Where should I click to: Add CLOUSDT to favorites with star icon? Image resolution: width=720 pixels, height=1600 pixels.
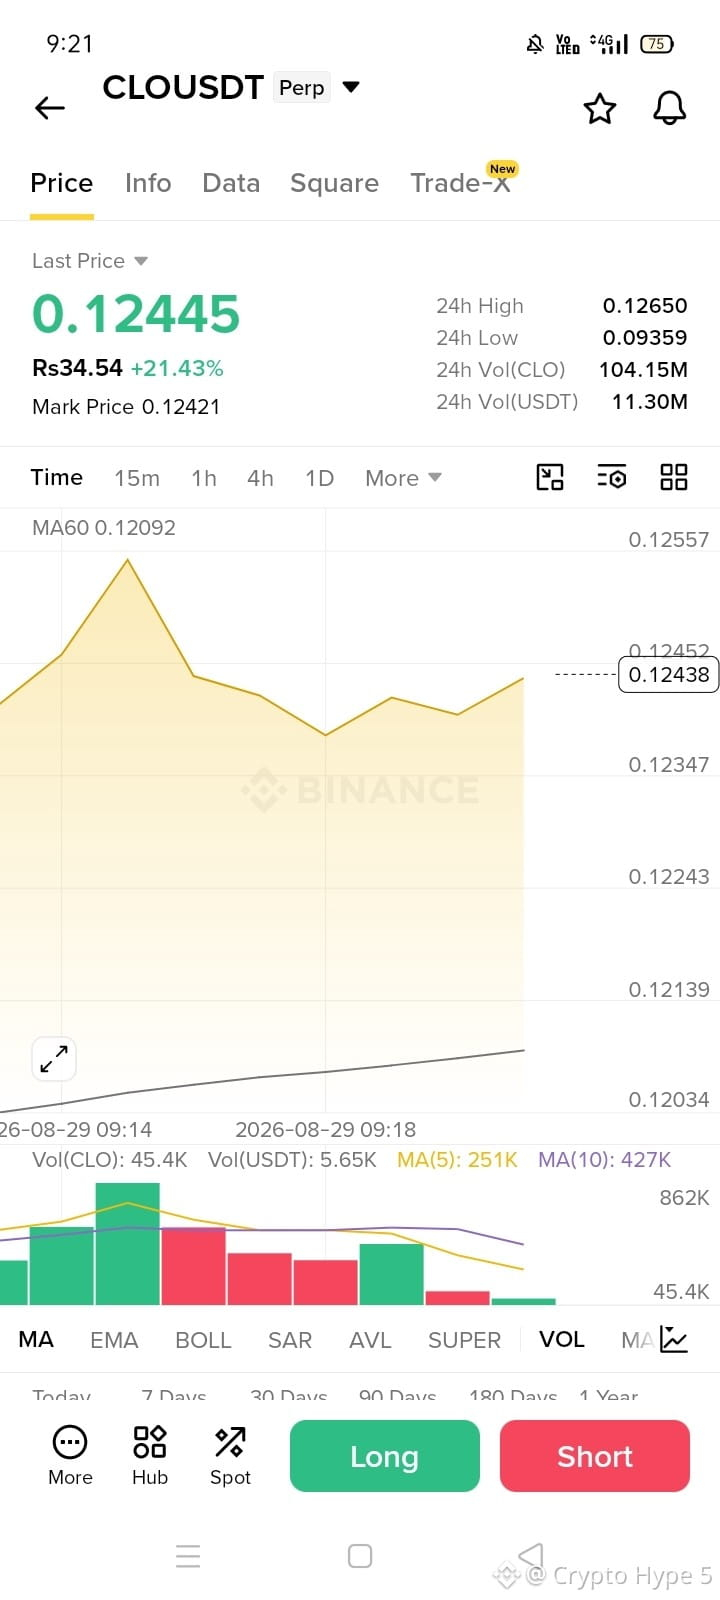600,108
